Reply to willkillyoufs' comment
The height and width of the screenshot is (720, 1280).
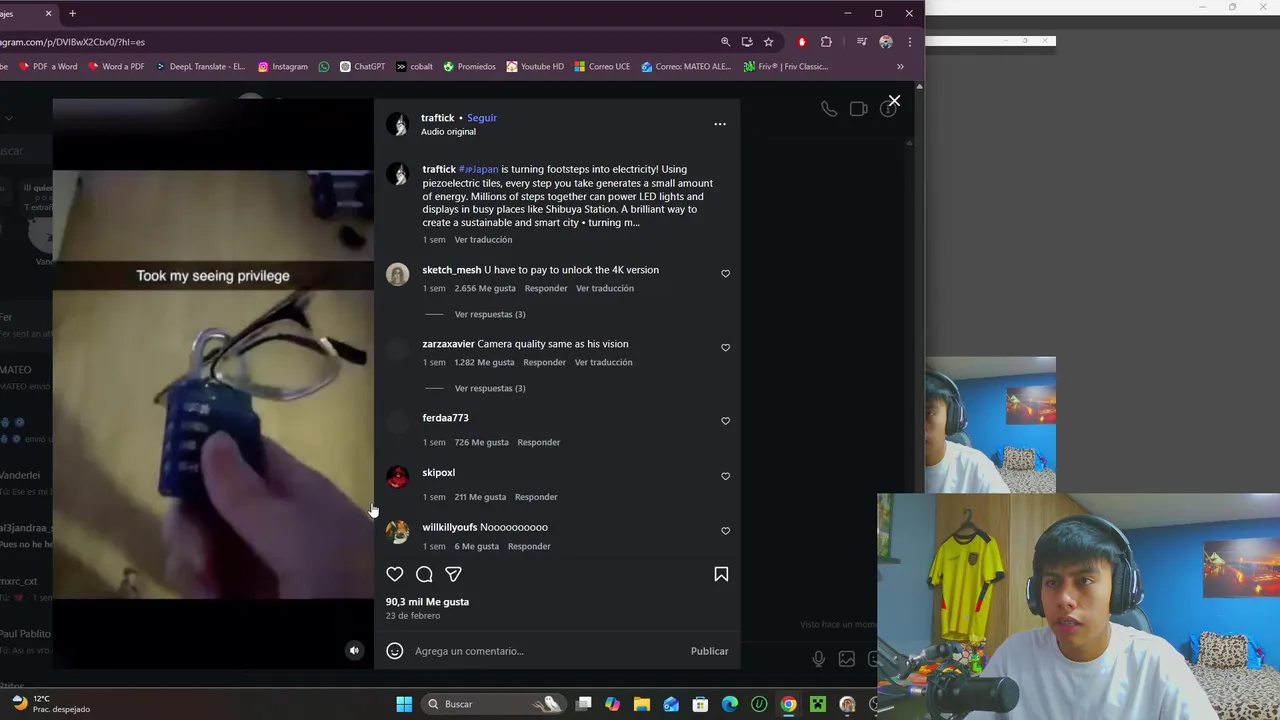(529, 546)
